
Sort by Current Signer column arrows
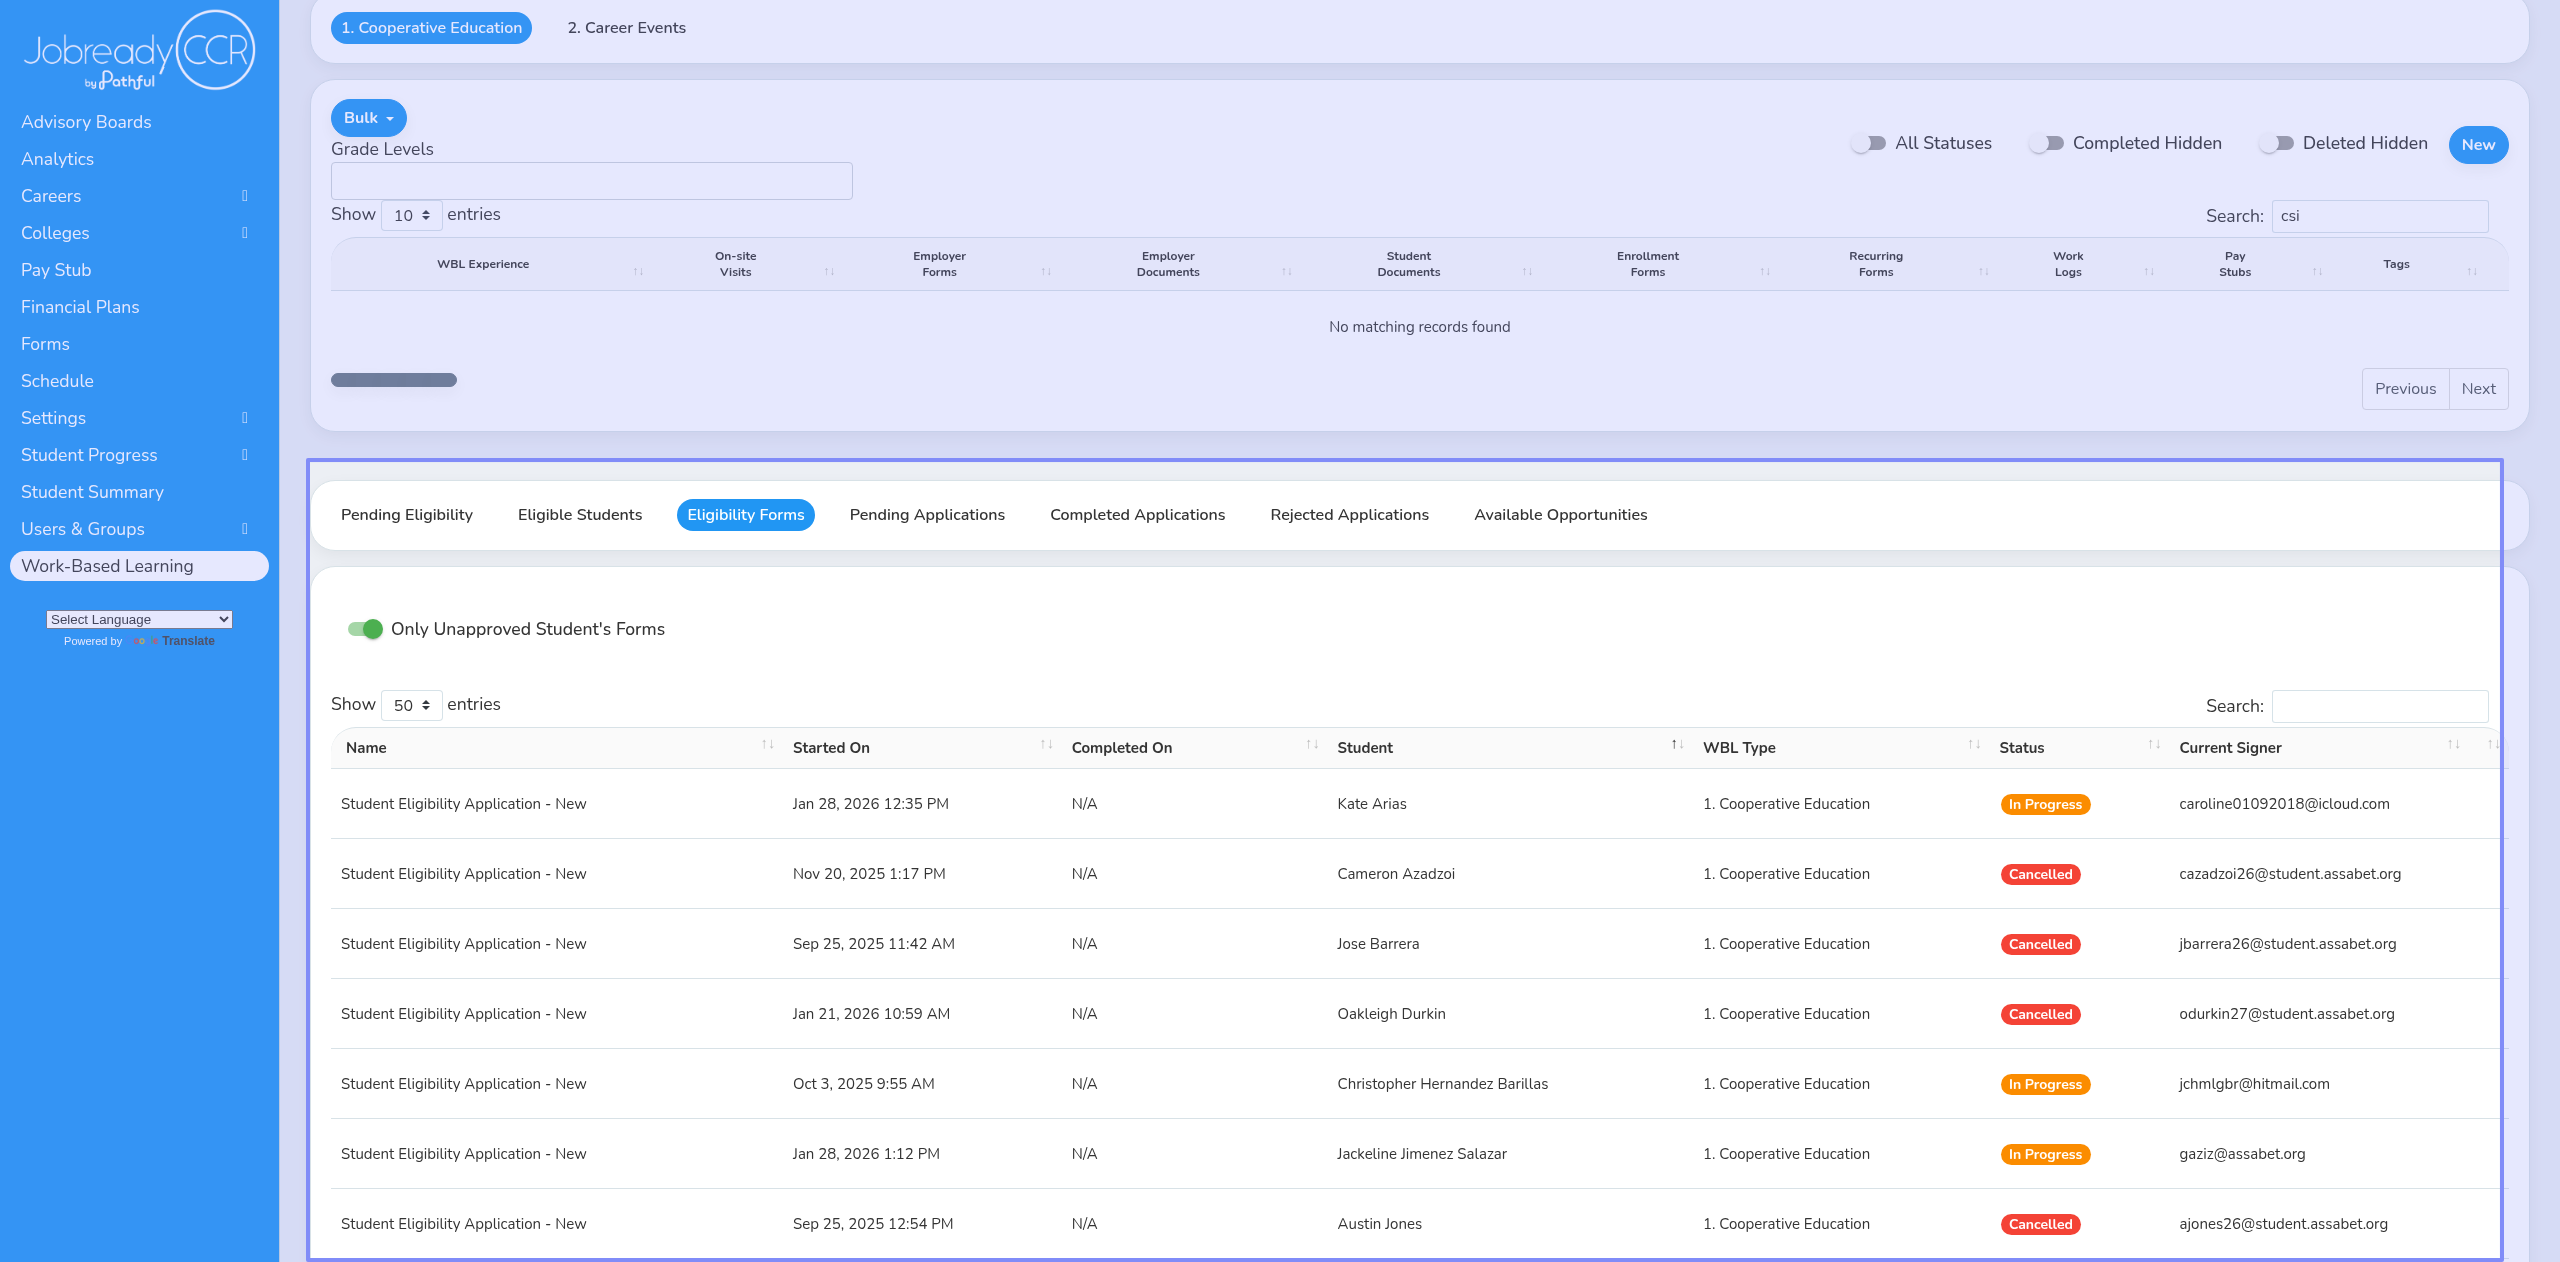pyautogui.click(x=2453, y=745)
